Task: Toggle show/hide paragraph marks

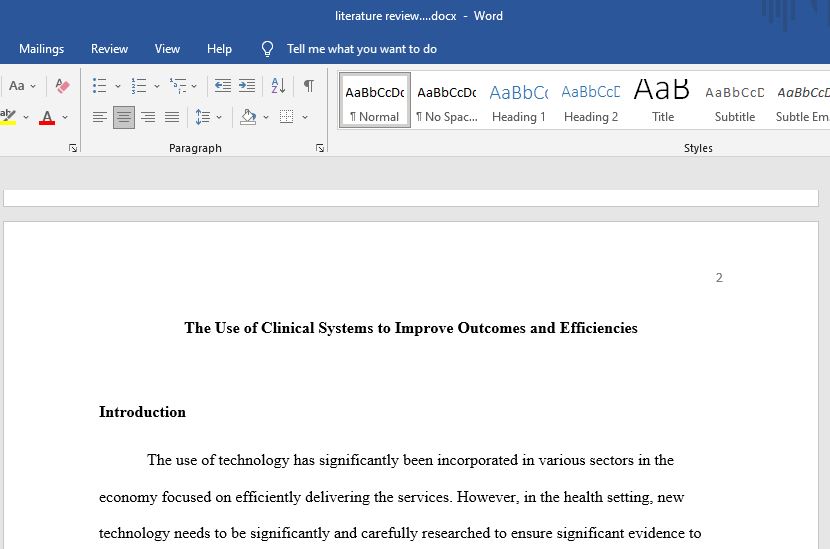Action: click(x=309, y=86)
